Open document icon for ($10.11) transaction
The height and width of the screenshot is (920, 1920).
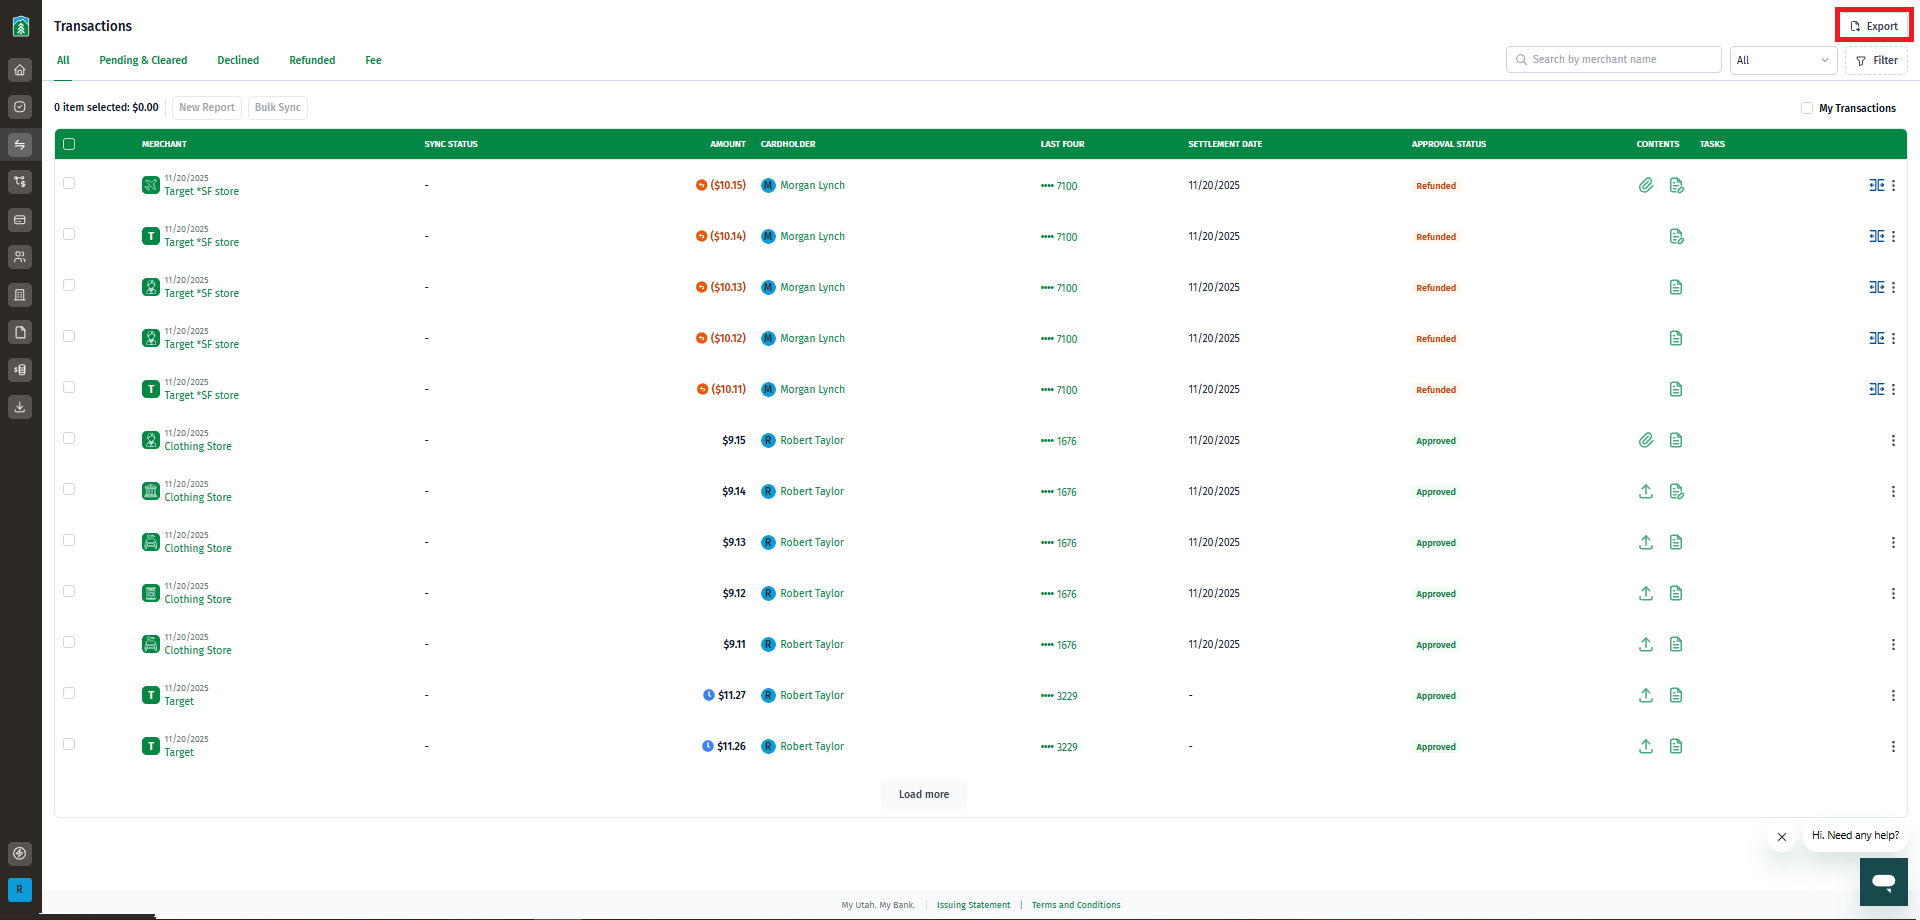pyautogui.click(x=1676, y=389)
